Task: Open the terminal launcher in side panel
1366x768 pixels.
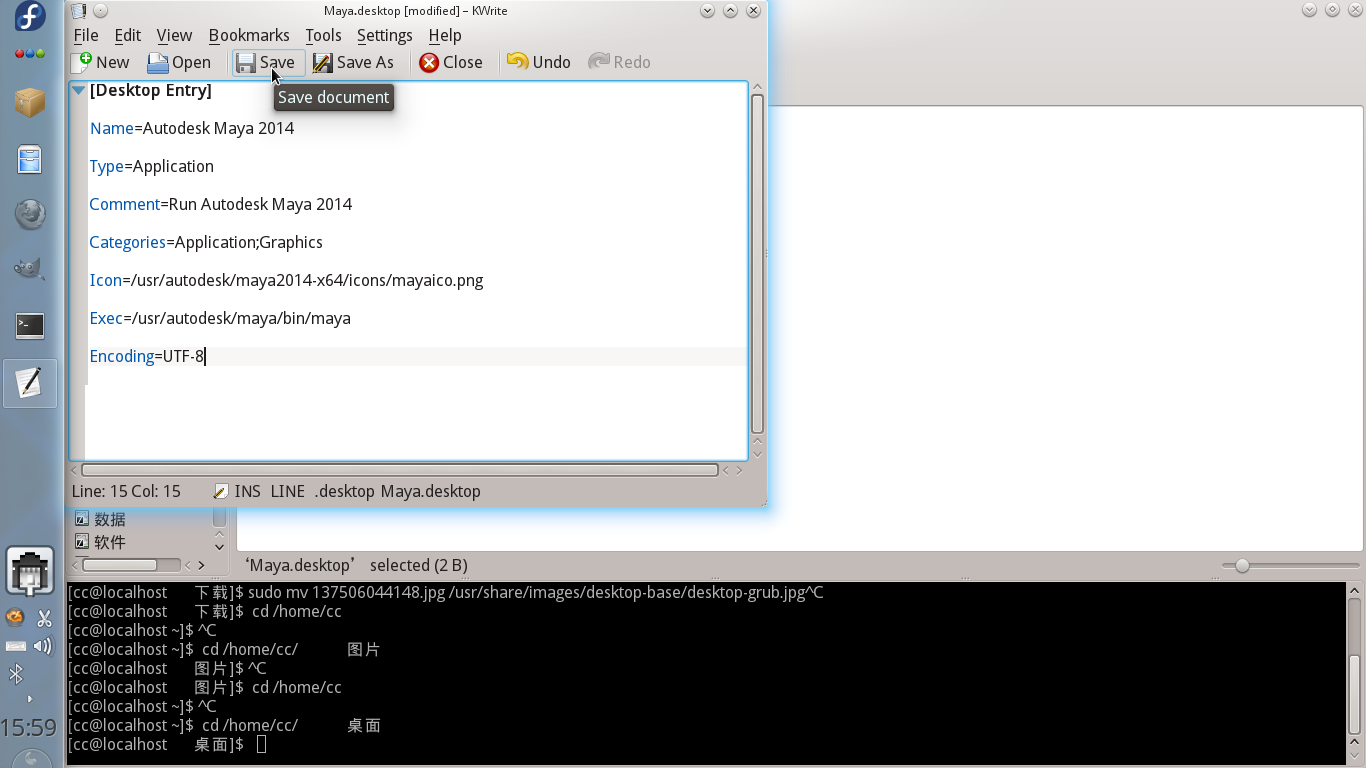Action: (30, 325)
